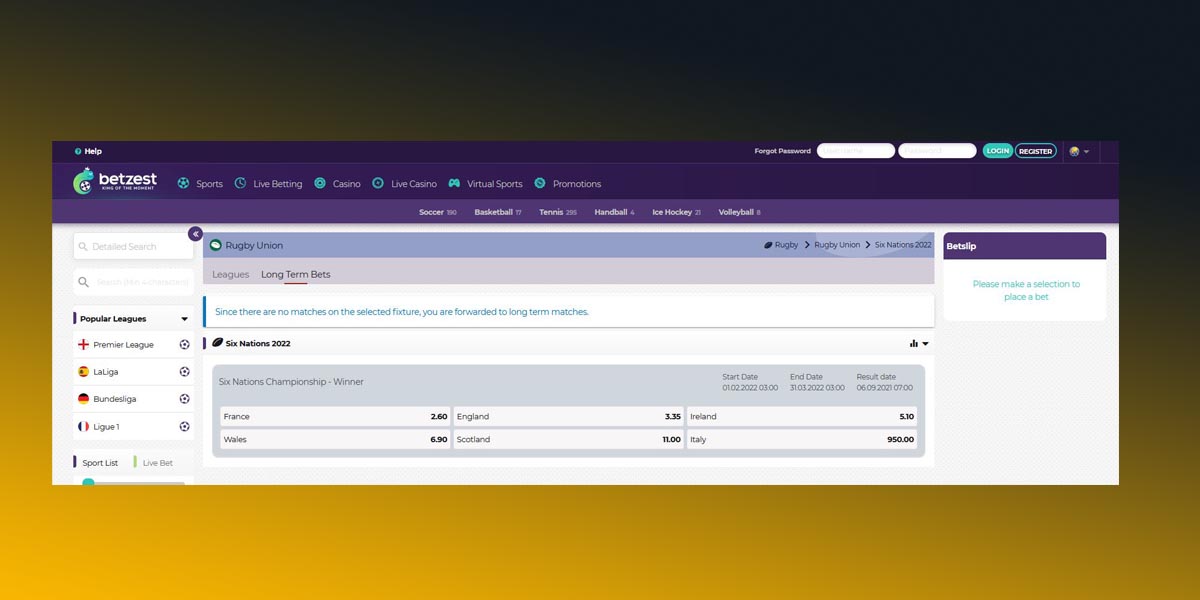Switch to the Live Bet tab
The width and height of the screenshot is (1200, 600).
[x=157, y=463]
